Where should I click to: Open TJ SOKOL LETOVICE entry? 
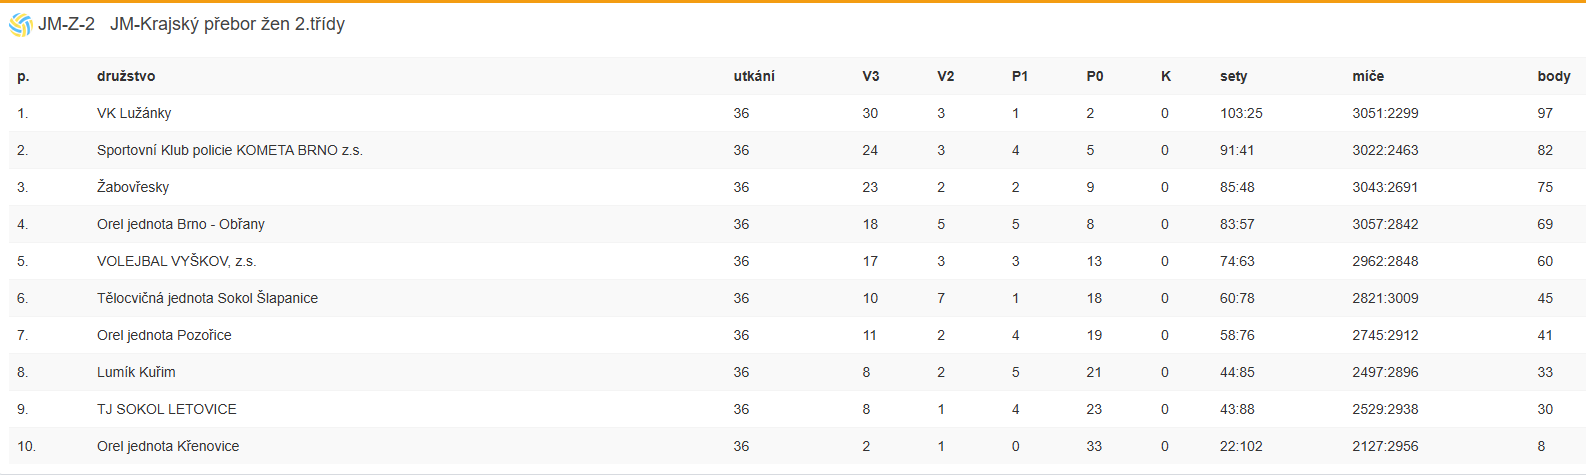click(167, 409)
